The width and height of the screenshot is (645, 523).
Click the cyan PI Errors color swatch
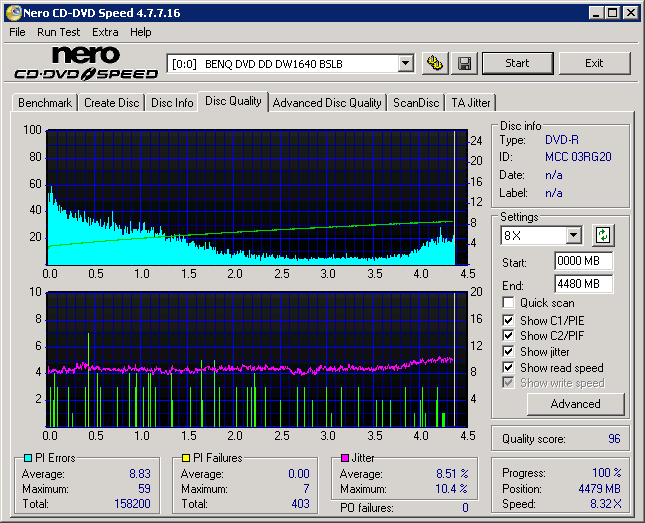coord(28,458)
